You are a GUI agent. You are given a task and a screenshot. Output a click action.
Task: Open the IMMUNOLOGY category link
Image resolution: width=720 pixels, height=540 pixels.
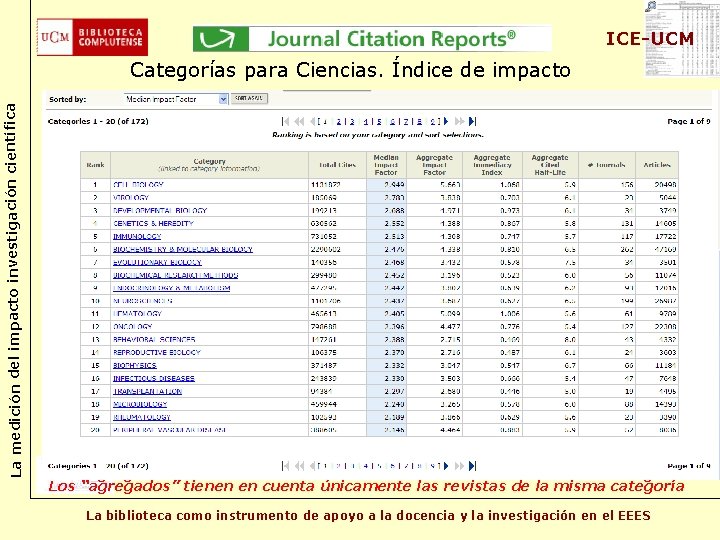click(137, 236)
